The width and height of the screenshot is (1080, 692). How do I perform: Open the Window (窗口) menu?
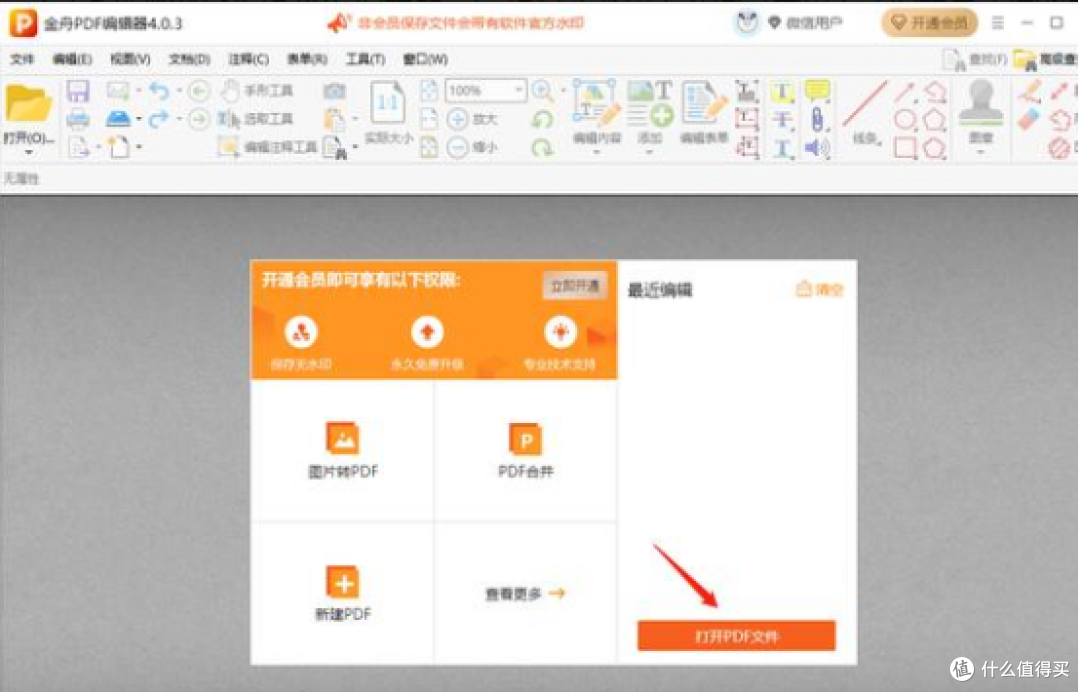pos(425,59)
